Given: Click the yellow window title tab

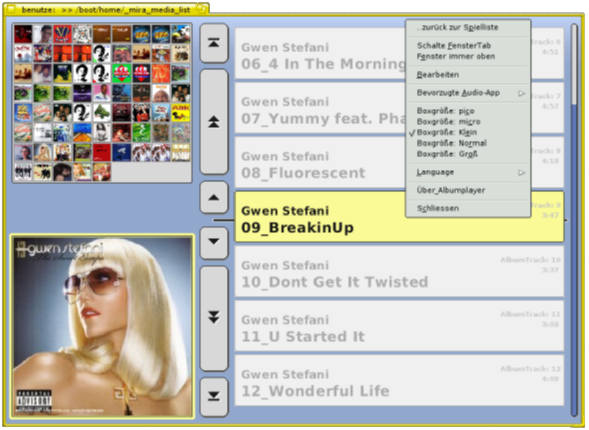Looking at the screenshot, I should [x=106, y=10].
